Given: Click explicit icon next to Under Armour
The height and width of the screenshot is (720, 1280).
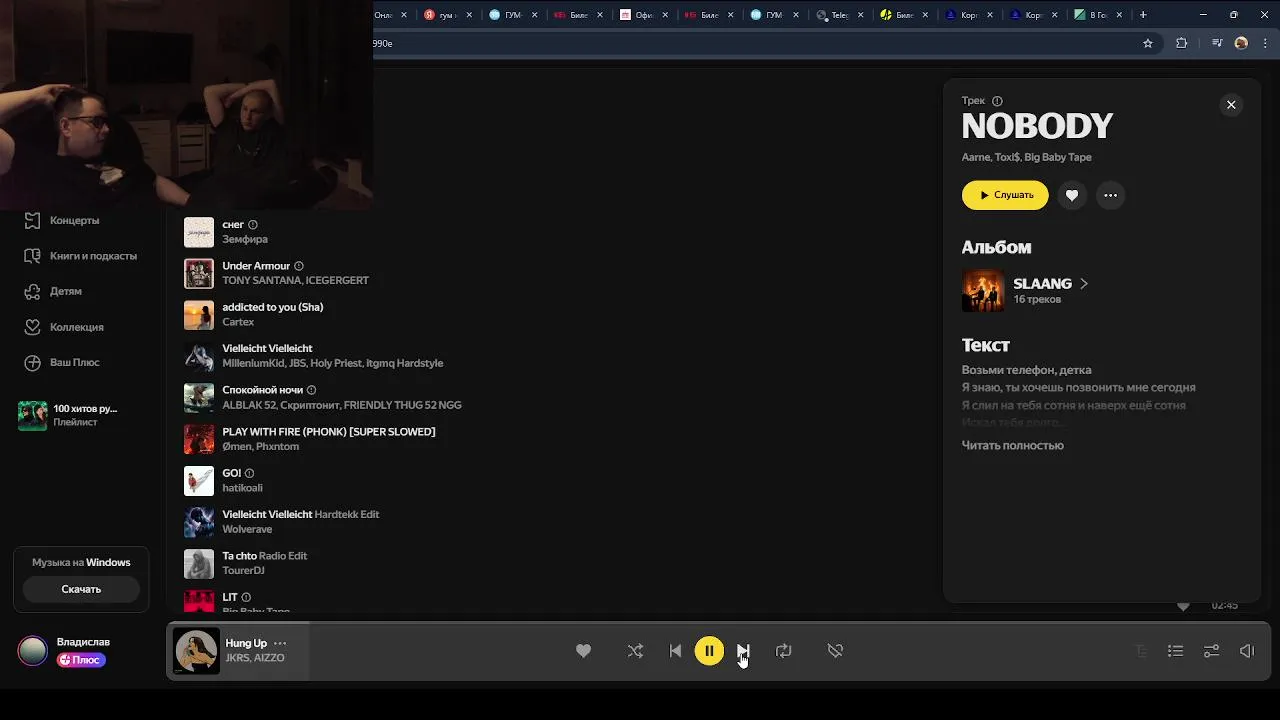Looking at the screenshot, I should (x=299, y=266).
